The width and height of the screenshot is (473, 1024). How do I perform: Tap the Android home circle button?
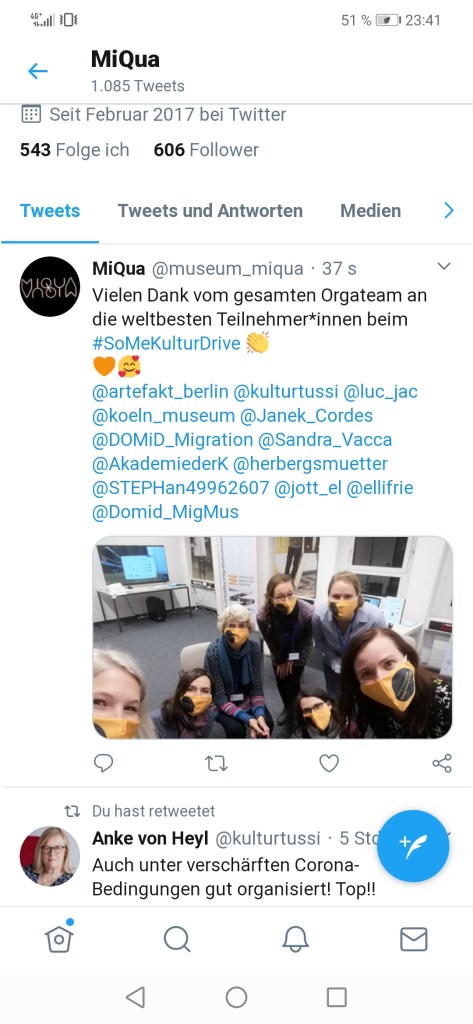tap(236, 997)
